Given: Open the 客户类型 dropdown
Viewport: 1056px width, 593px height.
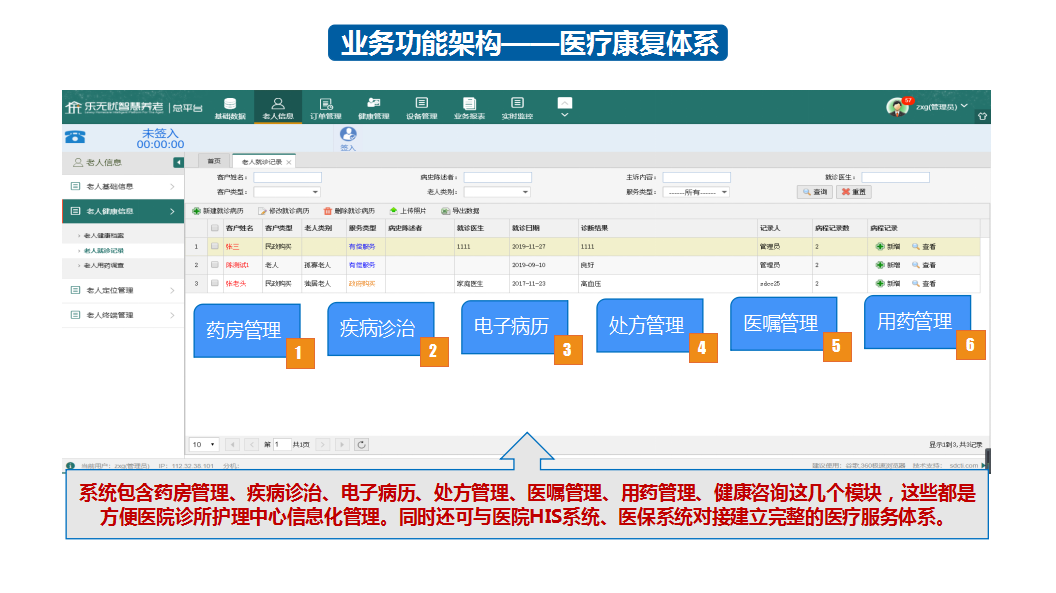Looking at the screenshot, I should (287, 193).
